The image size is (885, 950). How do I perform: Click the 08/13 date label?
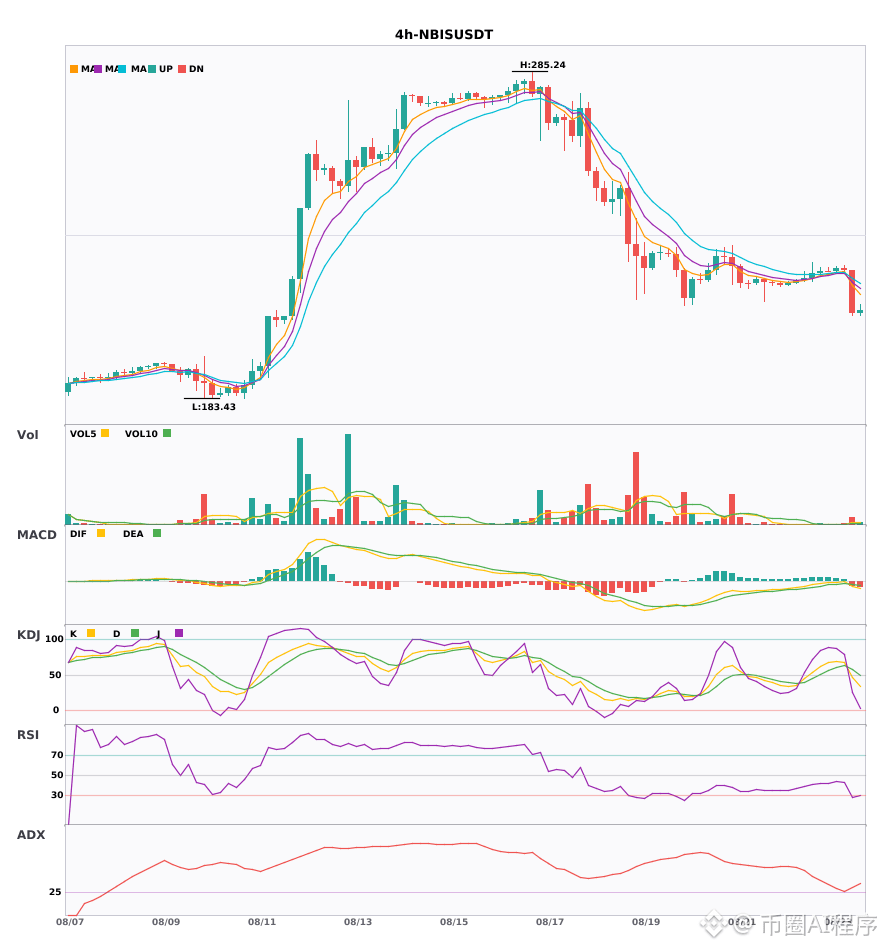coord(358,922)
